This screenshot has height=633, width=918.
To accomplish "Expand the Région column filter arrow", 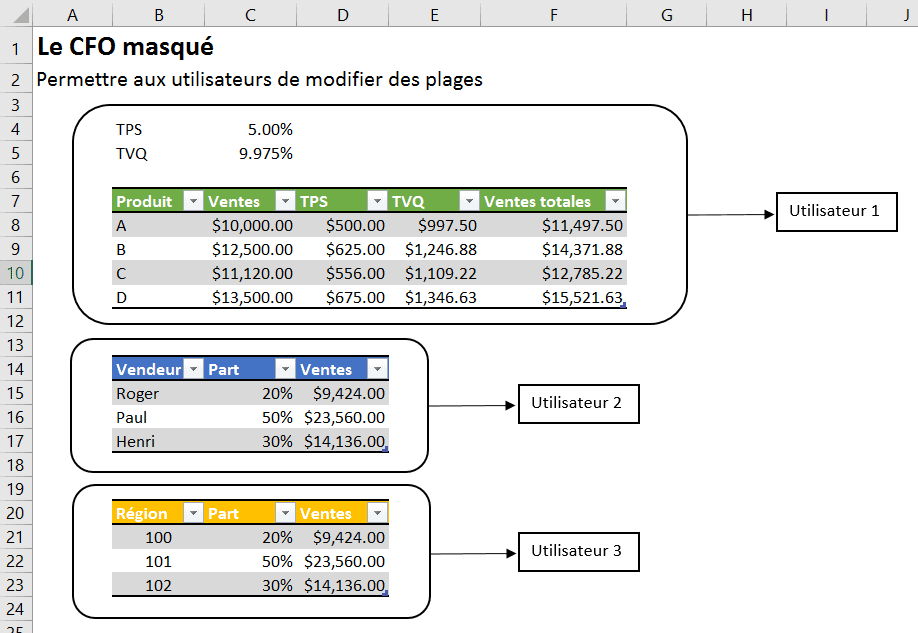I will coord(194,513).
